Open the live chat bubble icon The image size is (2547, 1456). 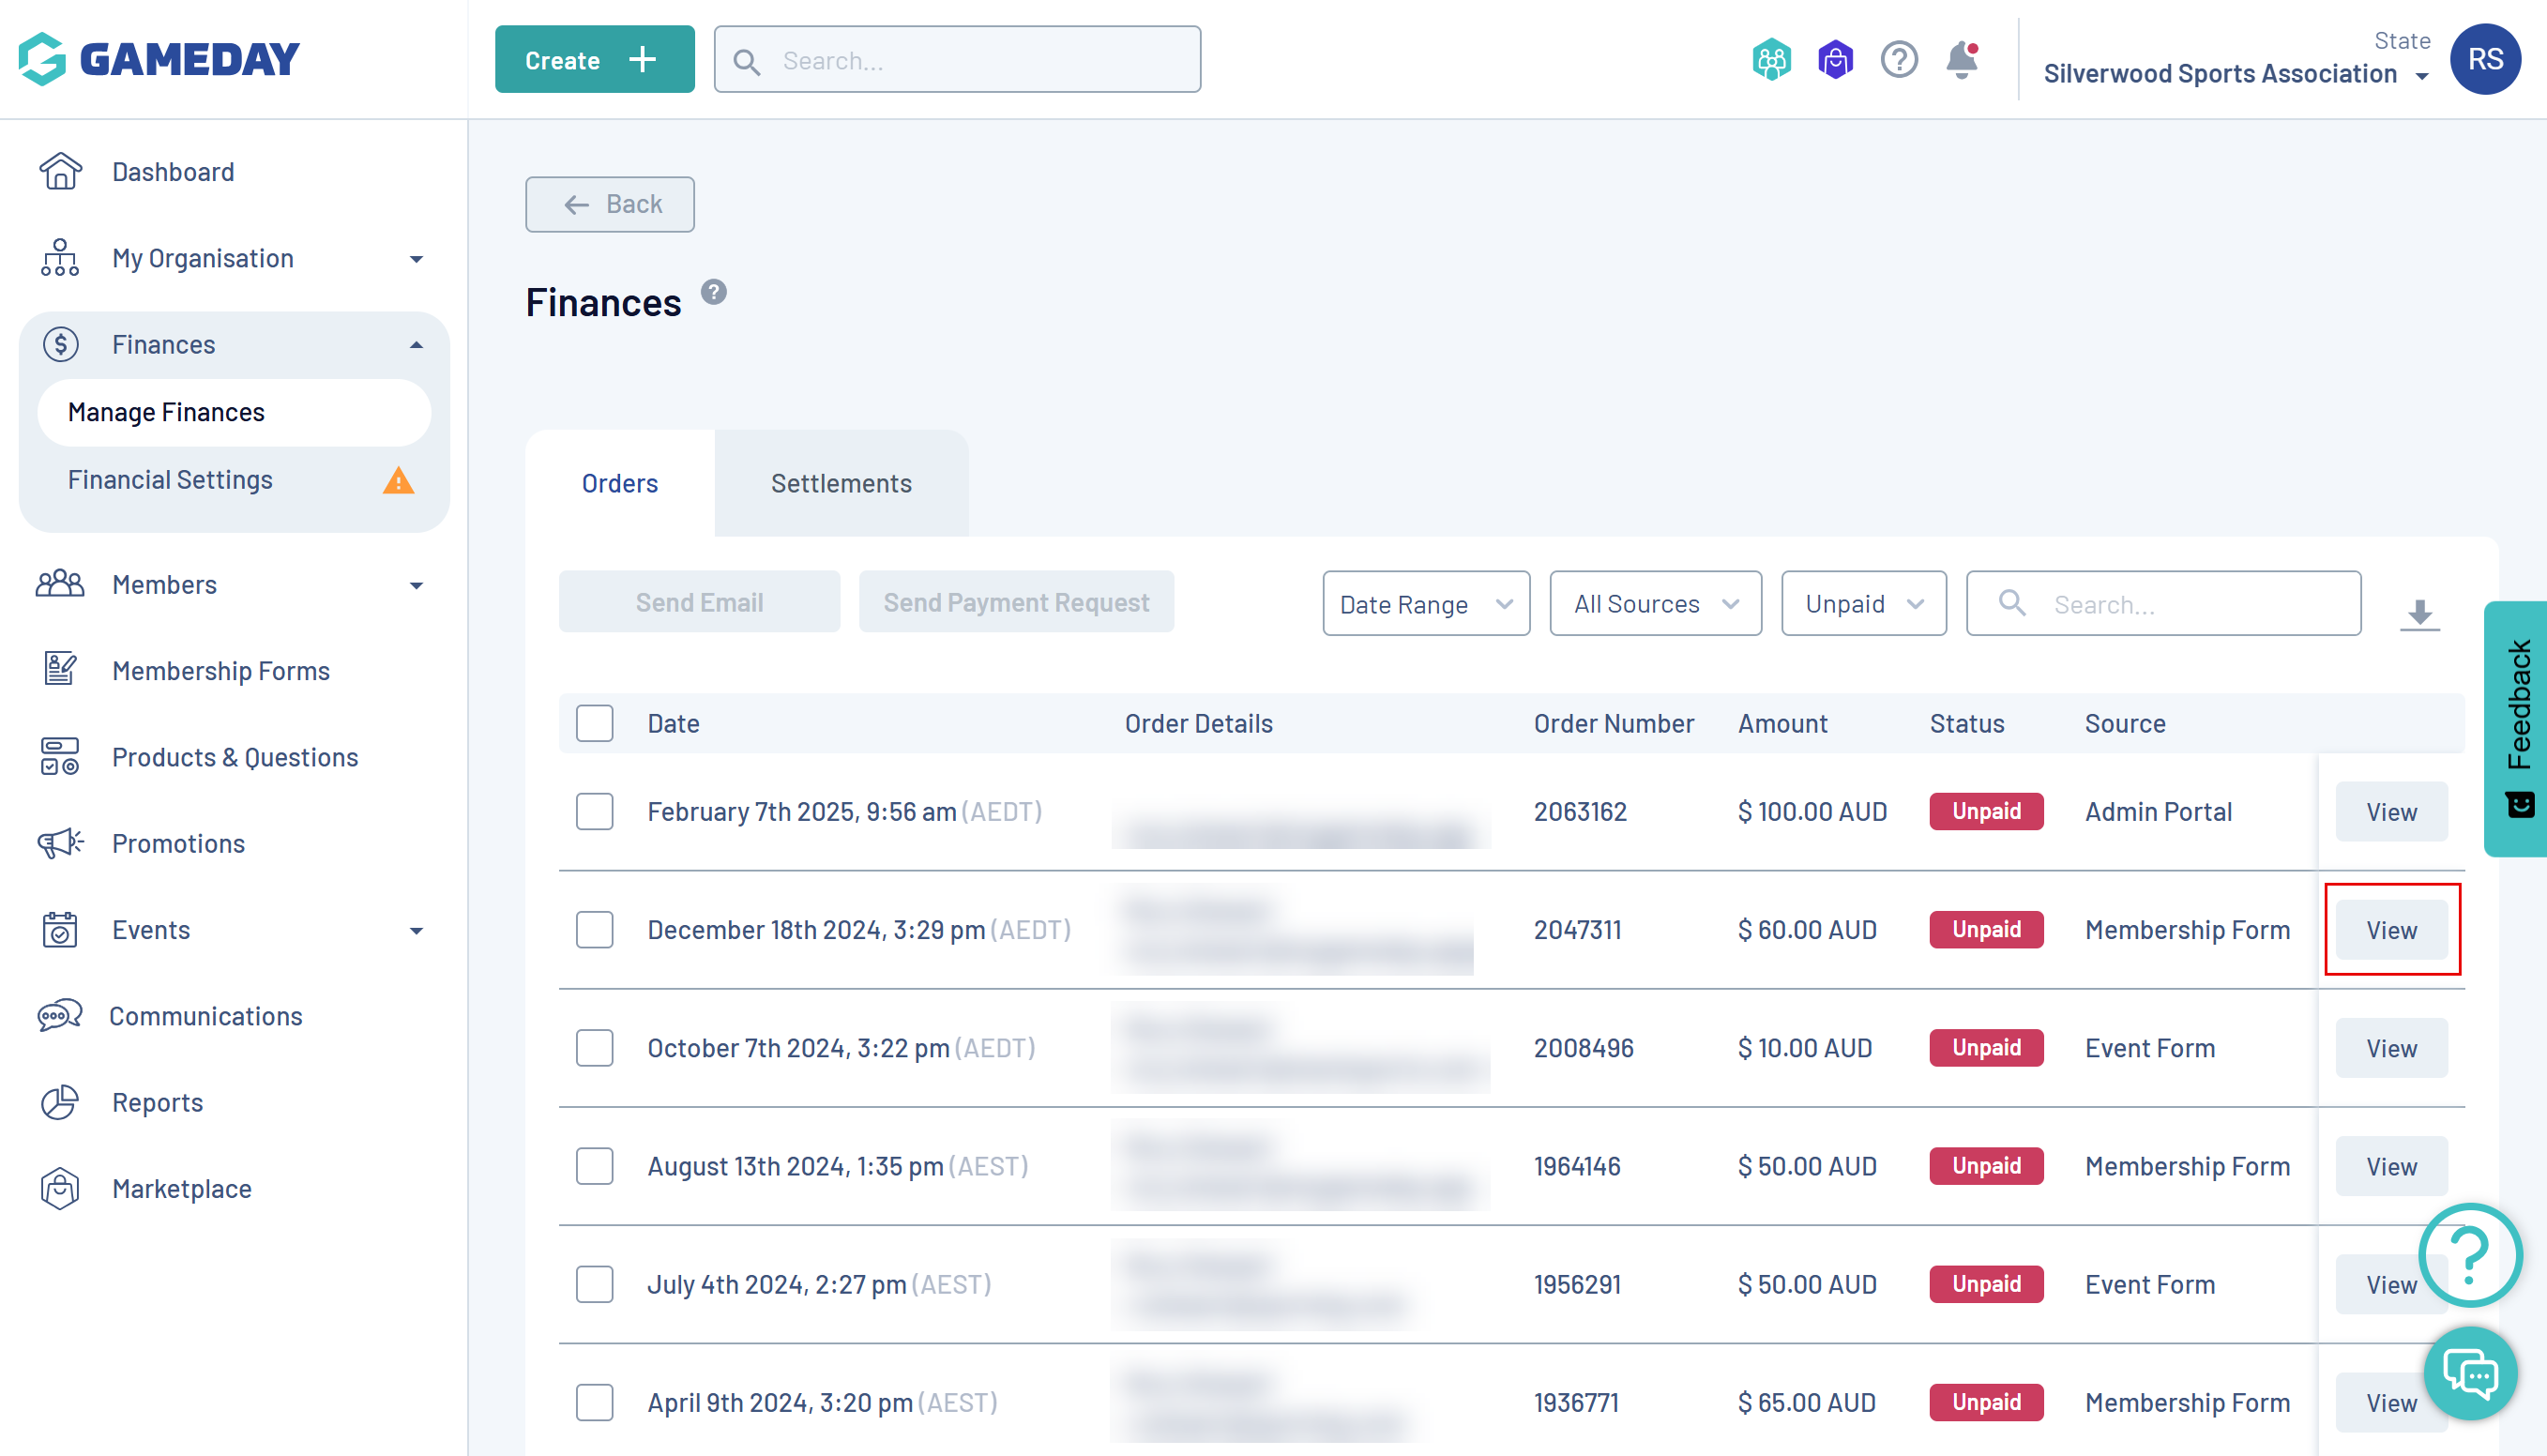[x=2469, y=1373]
